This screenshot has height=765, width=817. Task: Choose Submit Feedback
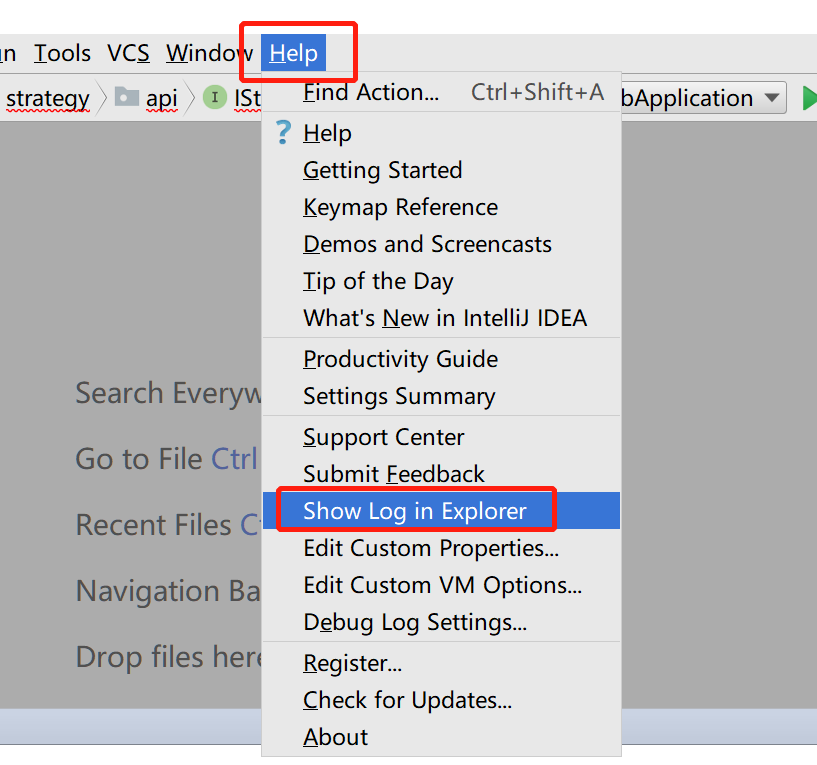click(x=394, y=474)
